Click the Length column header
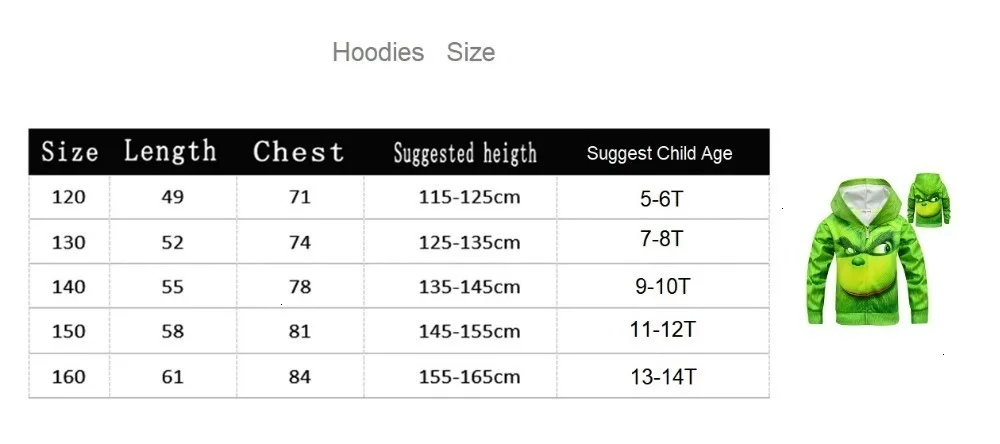Screen dimensions: 1000x444 [x=170, y=151]
